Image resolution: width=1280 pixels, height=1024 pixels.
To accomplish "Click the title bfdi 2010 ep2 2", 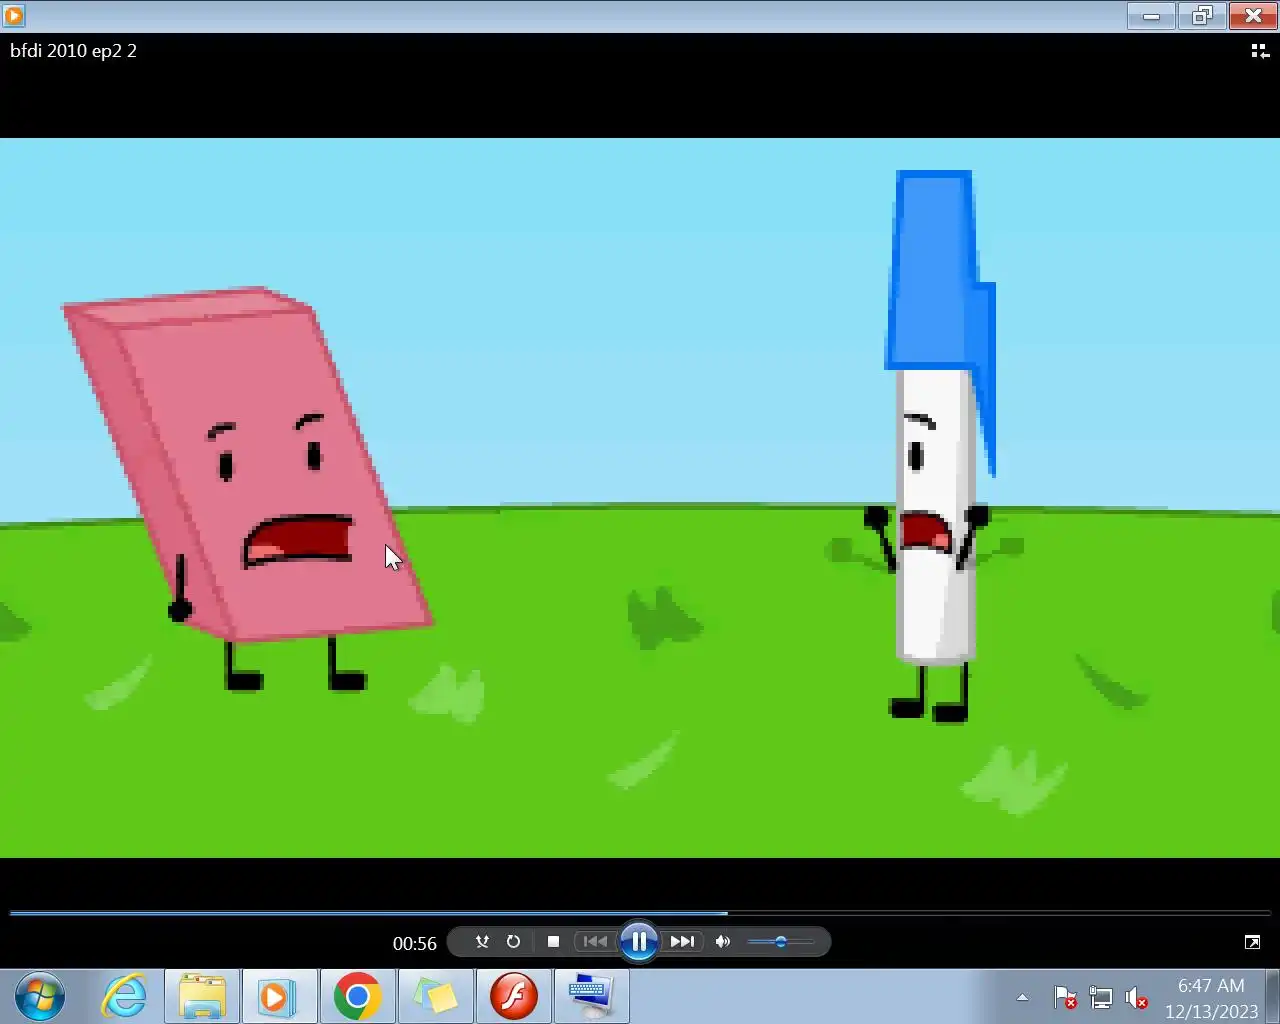I will [x=73, y=50].
